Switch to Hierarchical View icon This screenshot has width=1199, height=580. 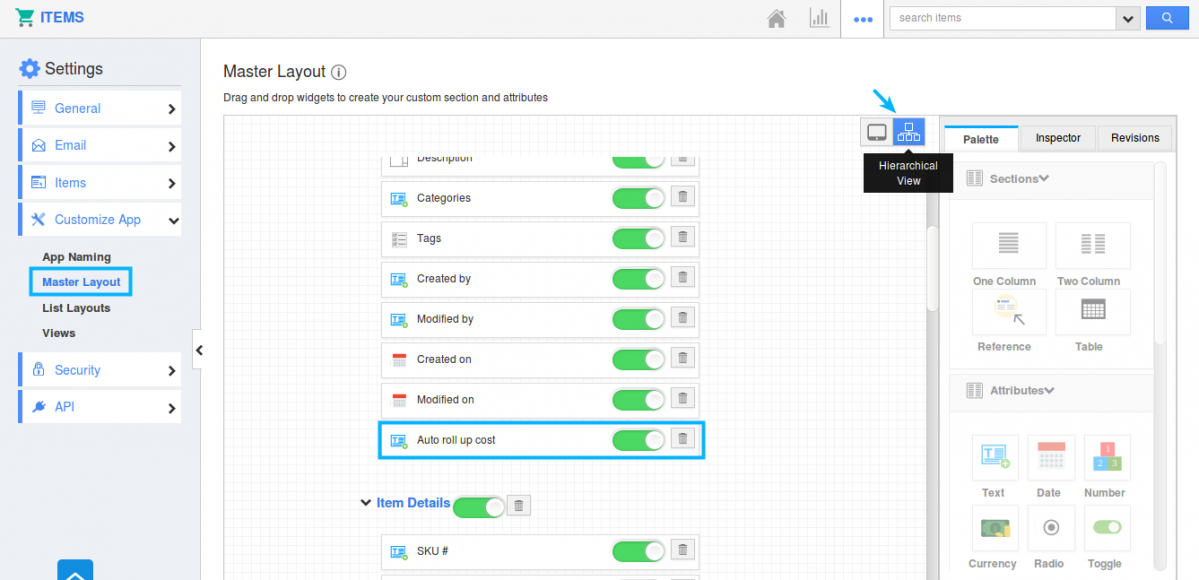pyautogui.click(x=908, y=132)
